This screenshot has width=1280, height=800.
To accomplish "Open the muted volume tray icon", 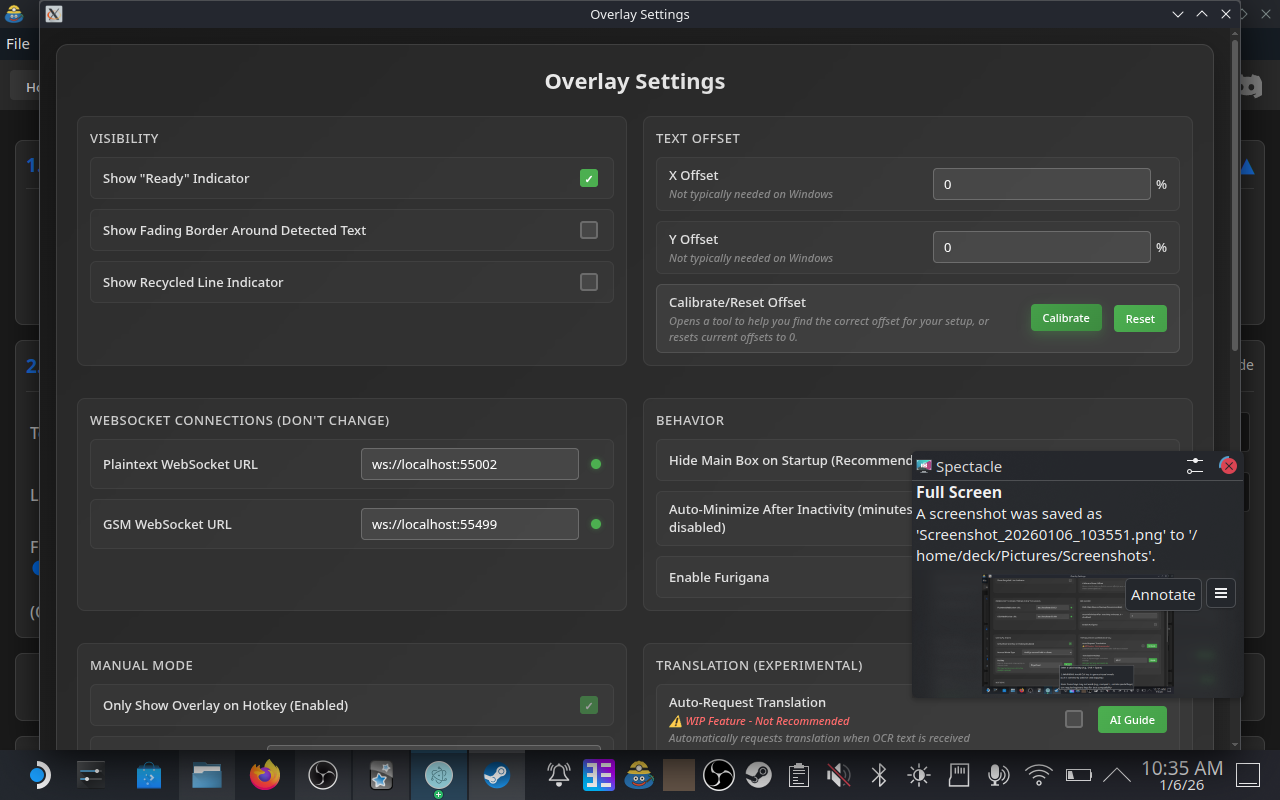I will pyautogui.click(x=839, y=775).
